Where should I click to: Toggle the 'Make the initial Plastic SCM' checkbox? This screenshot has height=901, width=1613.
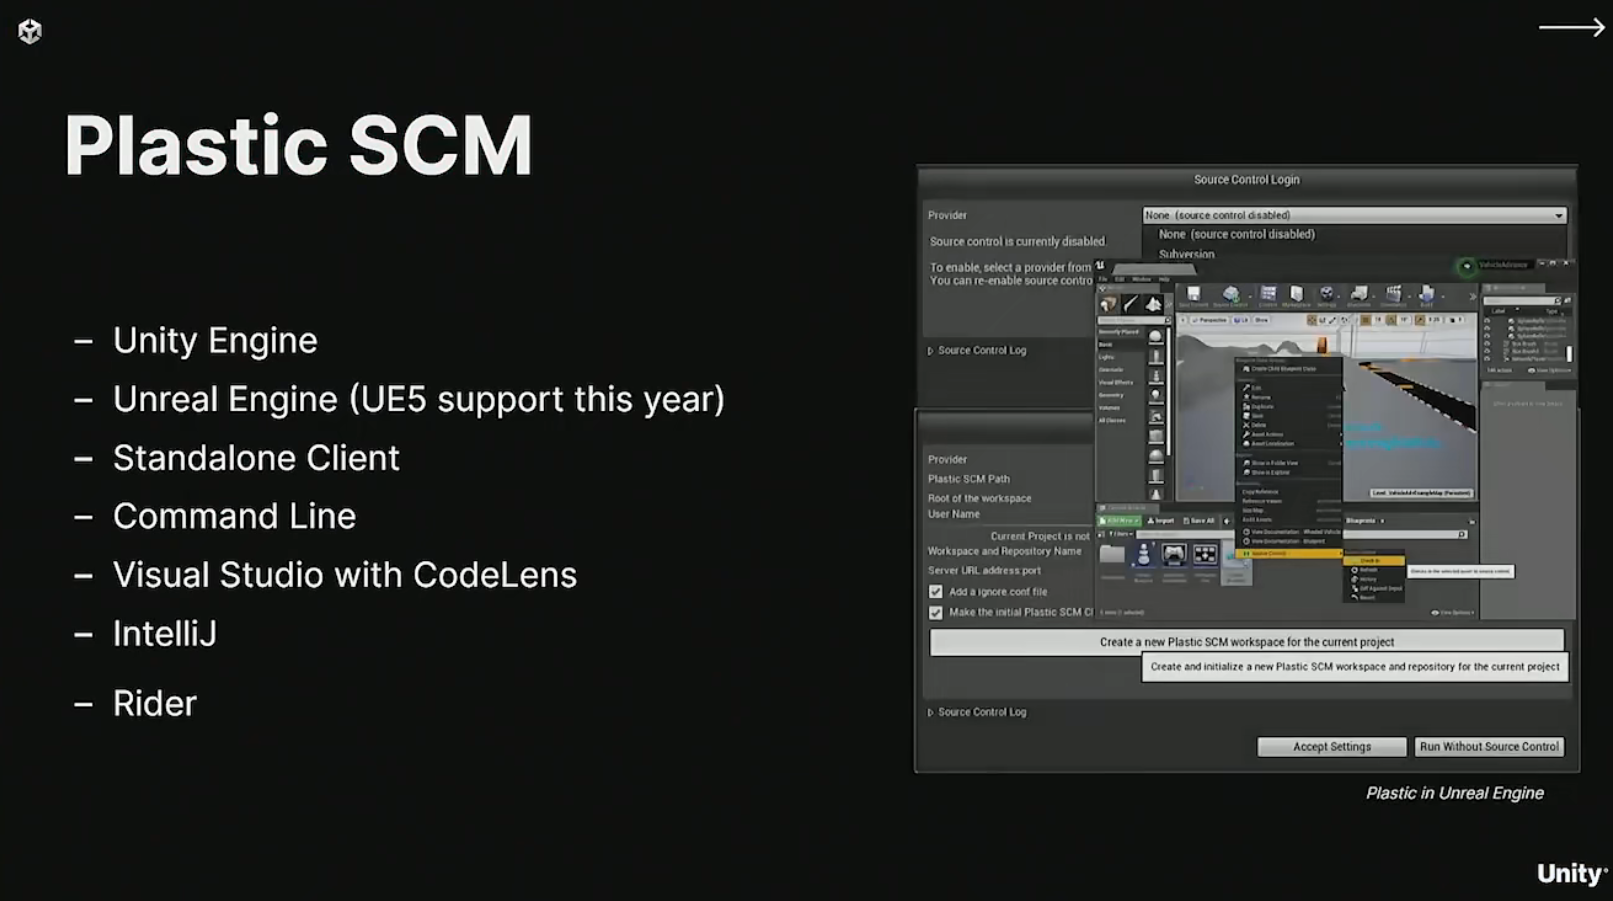[x=936, y=613]
